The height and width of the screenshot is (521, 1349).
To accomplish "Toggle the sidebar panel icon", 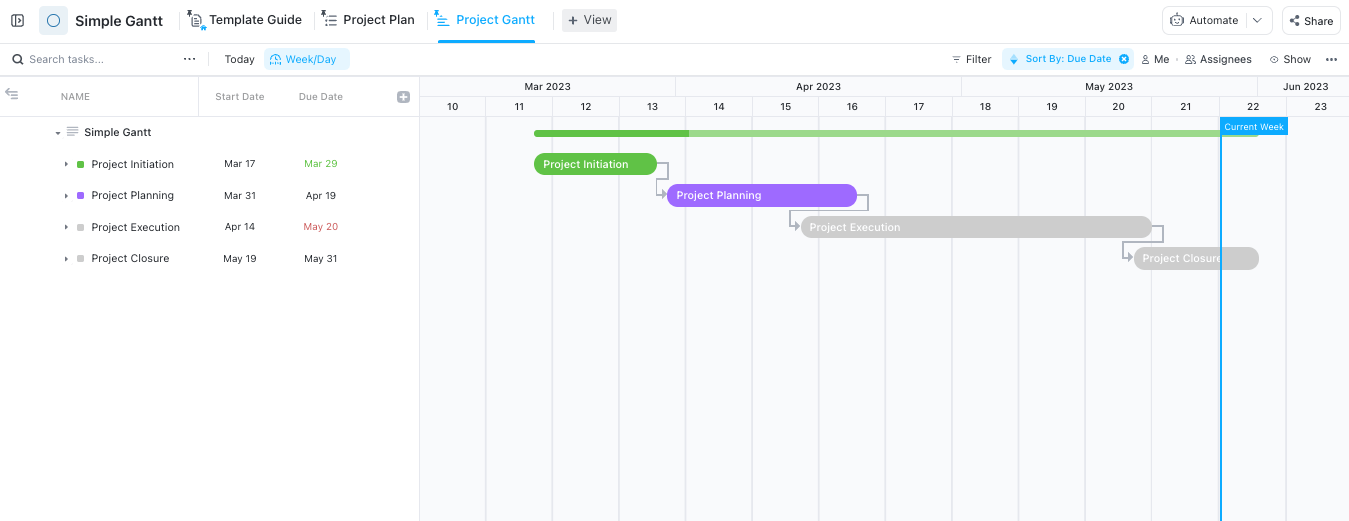I will (x=18, y=20).
